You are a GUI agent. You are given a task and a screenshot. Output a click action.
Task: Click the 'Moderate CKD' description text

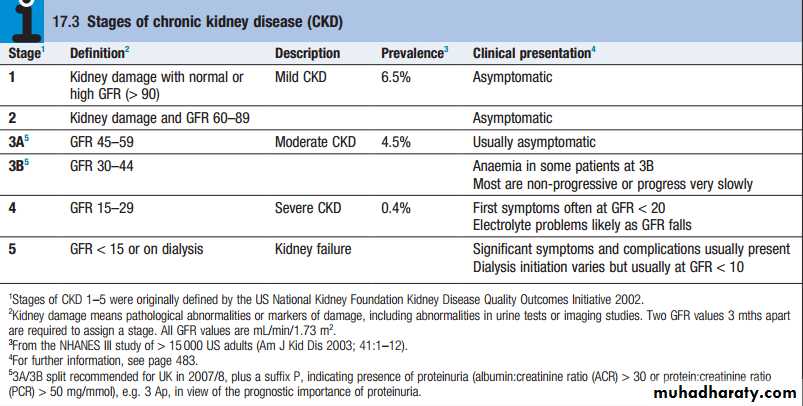[317, 142]
